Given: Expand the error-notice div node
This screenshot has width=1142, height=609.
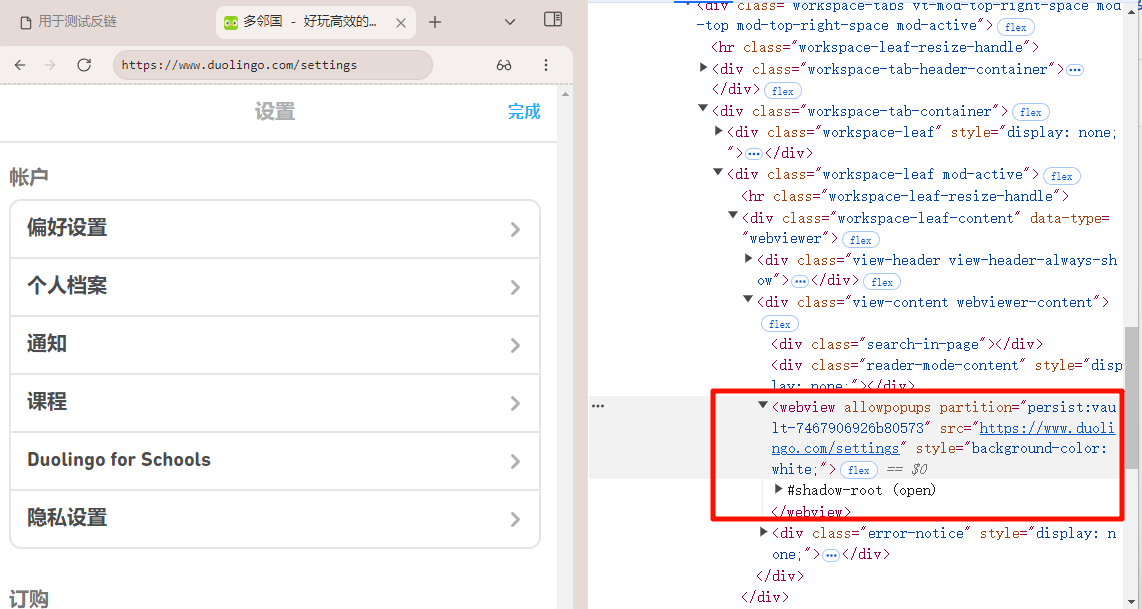Looking at the screenshot, I should click(x=764, y=533).
